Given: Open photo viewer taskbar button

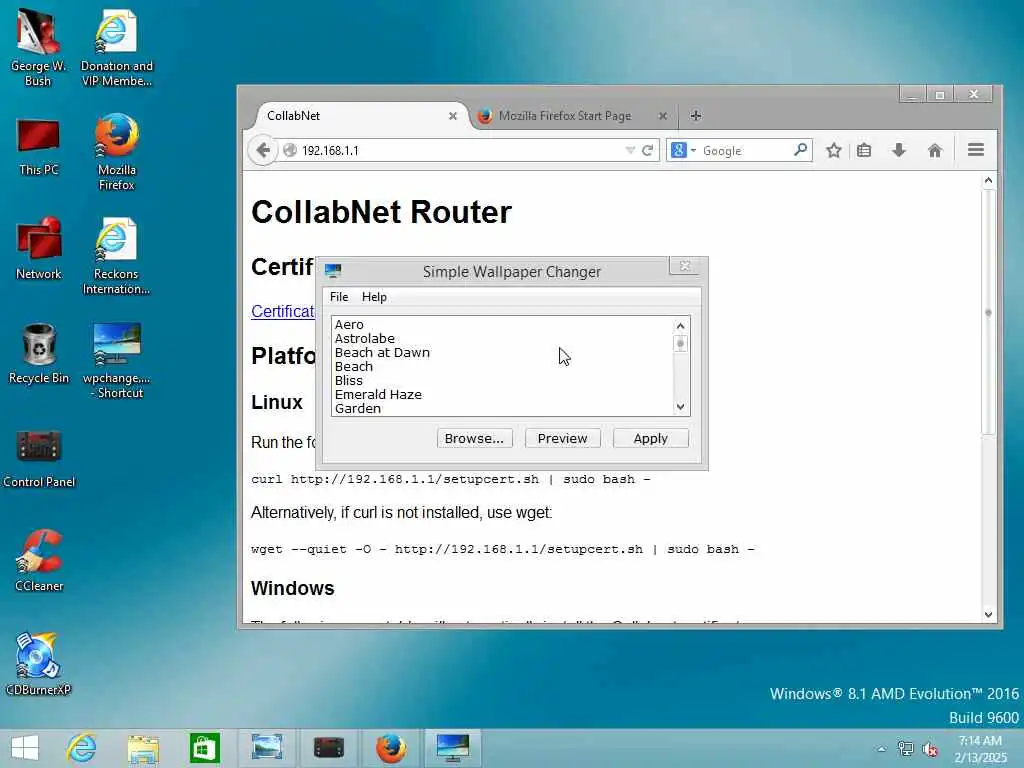Looking at the screenshot, I should [x=266, y=748].
